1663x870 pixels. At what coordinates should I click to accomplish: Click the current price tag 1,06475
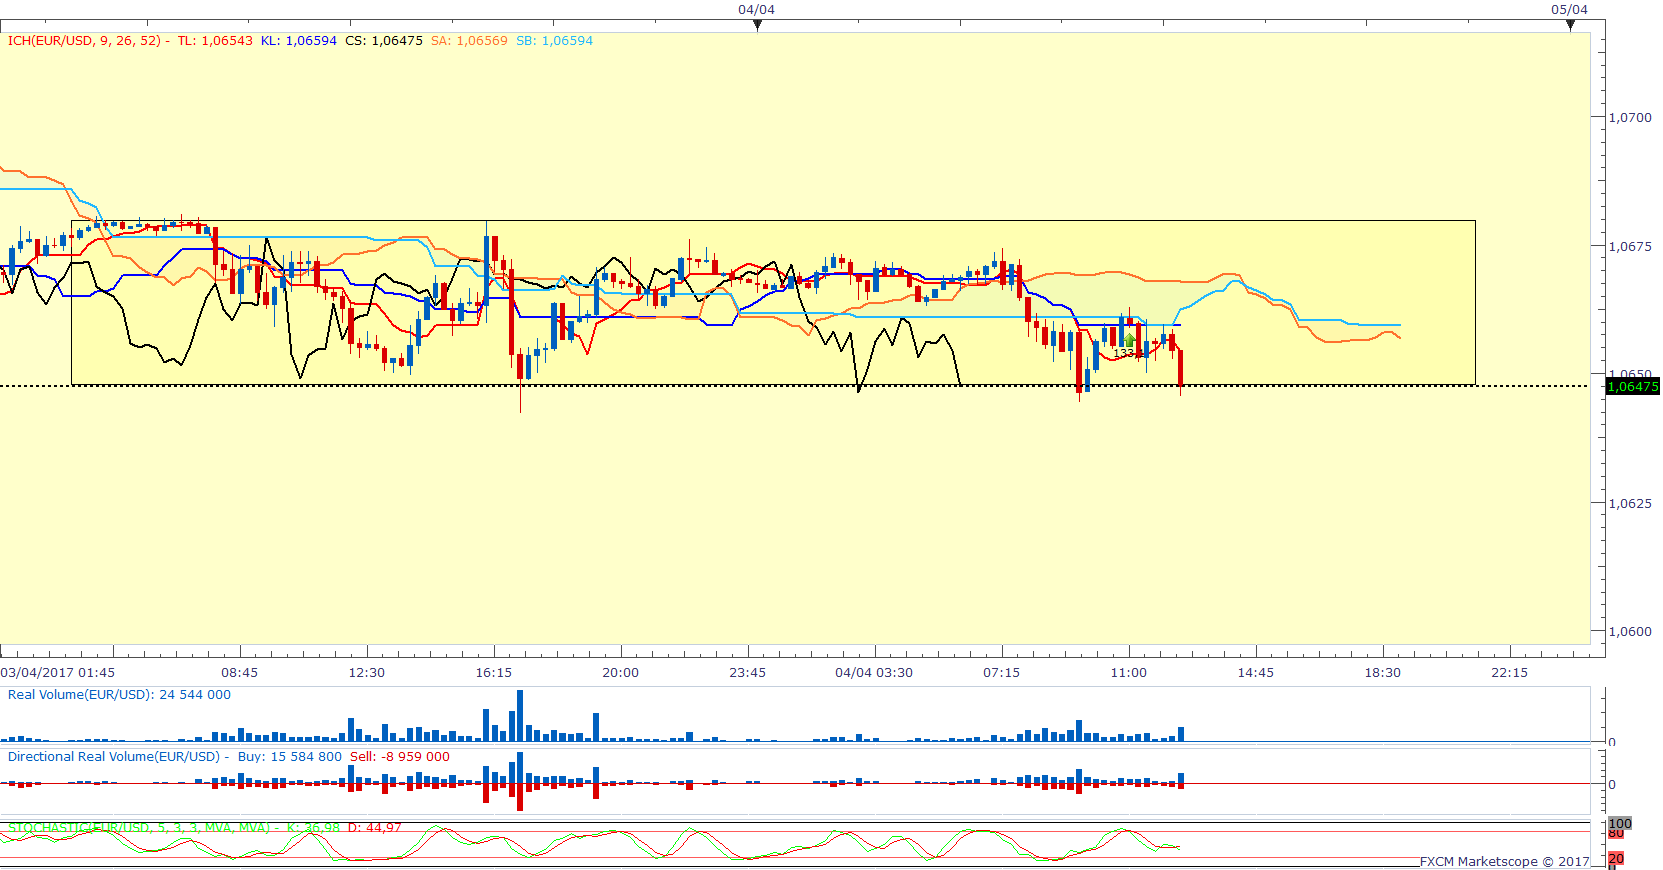[x=1633, y=387]
